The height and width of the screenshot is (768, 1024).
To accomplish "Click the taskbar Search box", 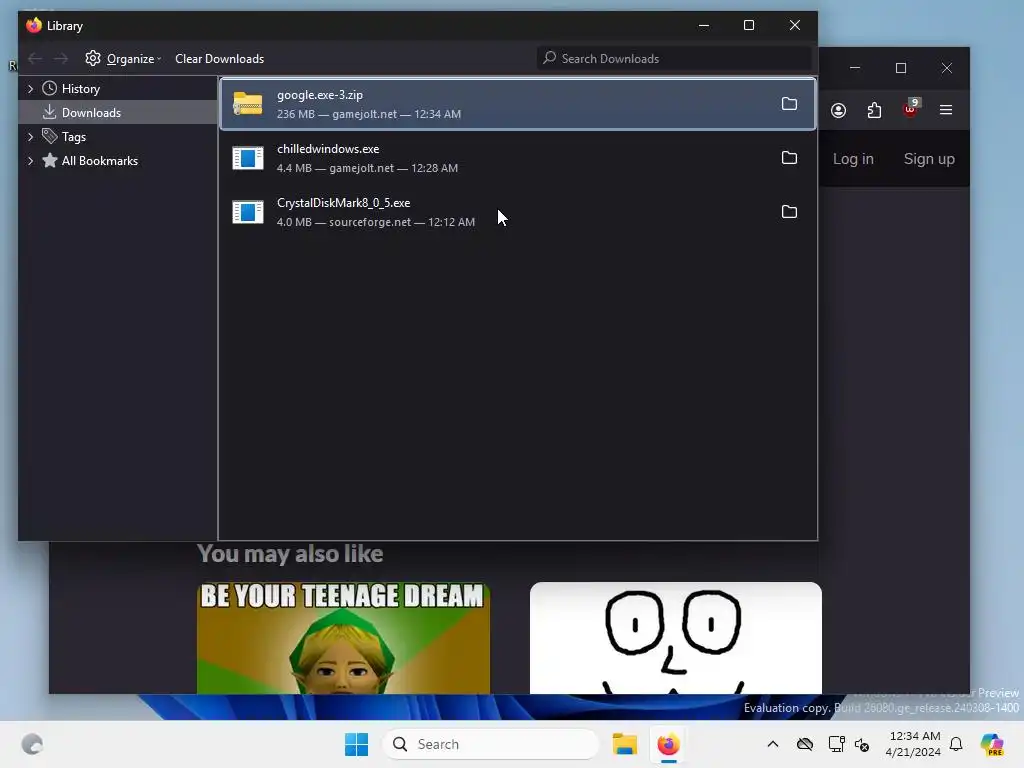I will coord(491,744).
